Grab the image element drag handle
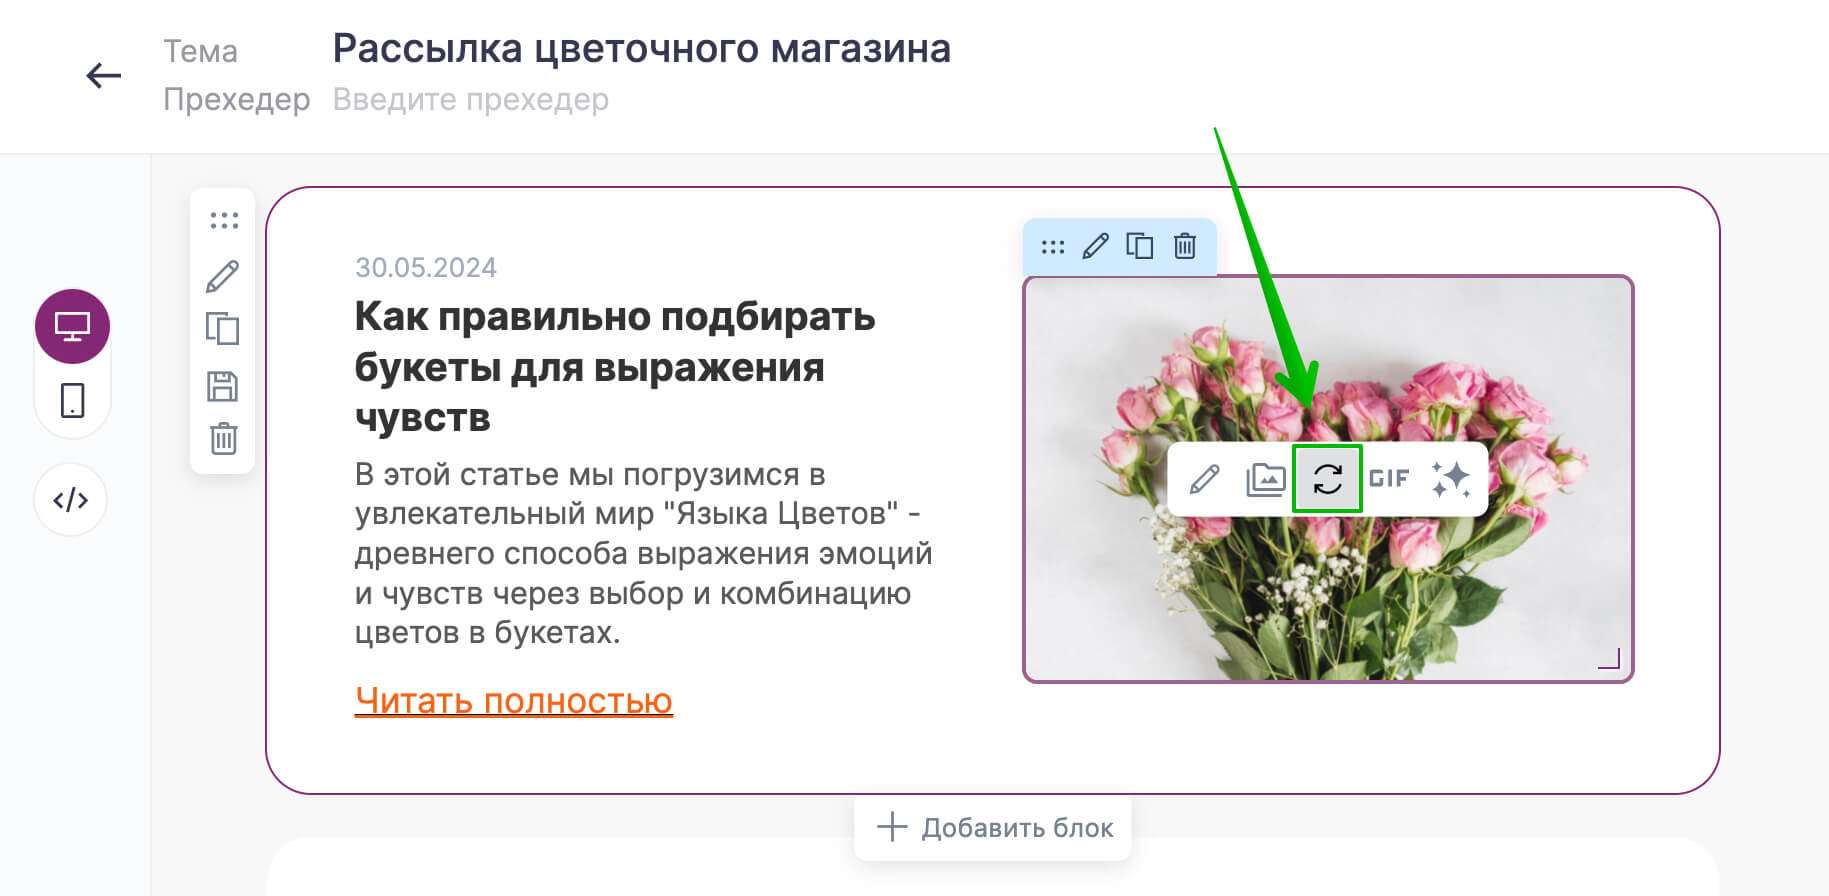Image resolution: width=1829 pixels, height=896 pixels. coord(1053,246)
